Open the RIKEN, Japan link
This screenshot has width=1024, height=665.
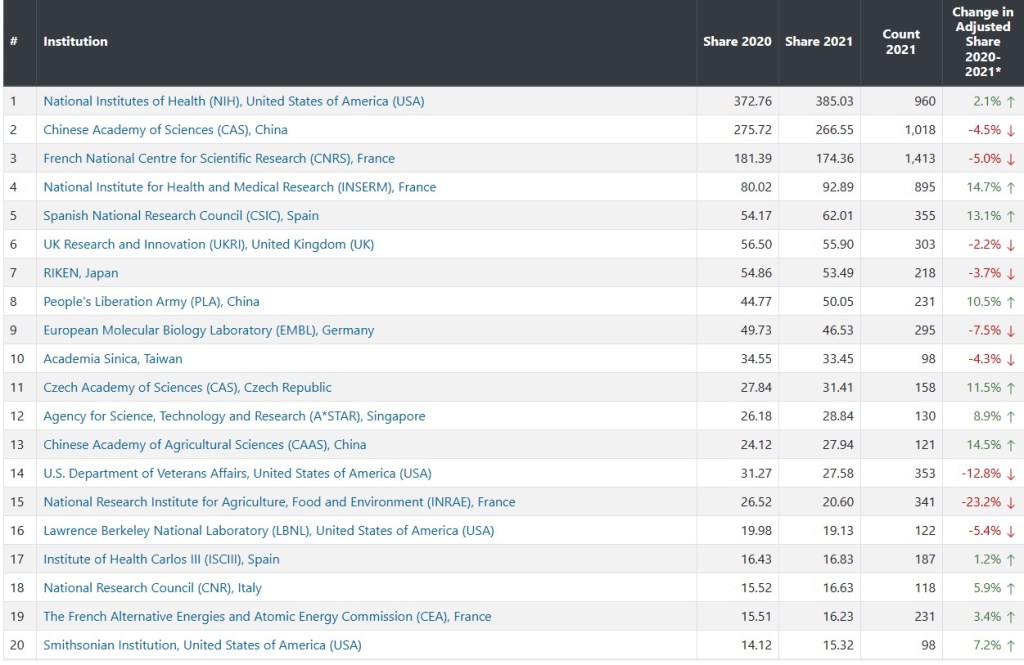80,273
